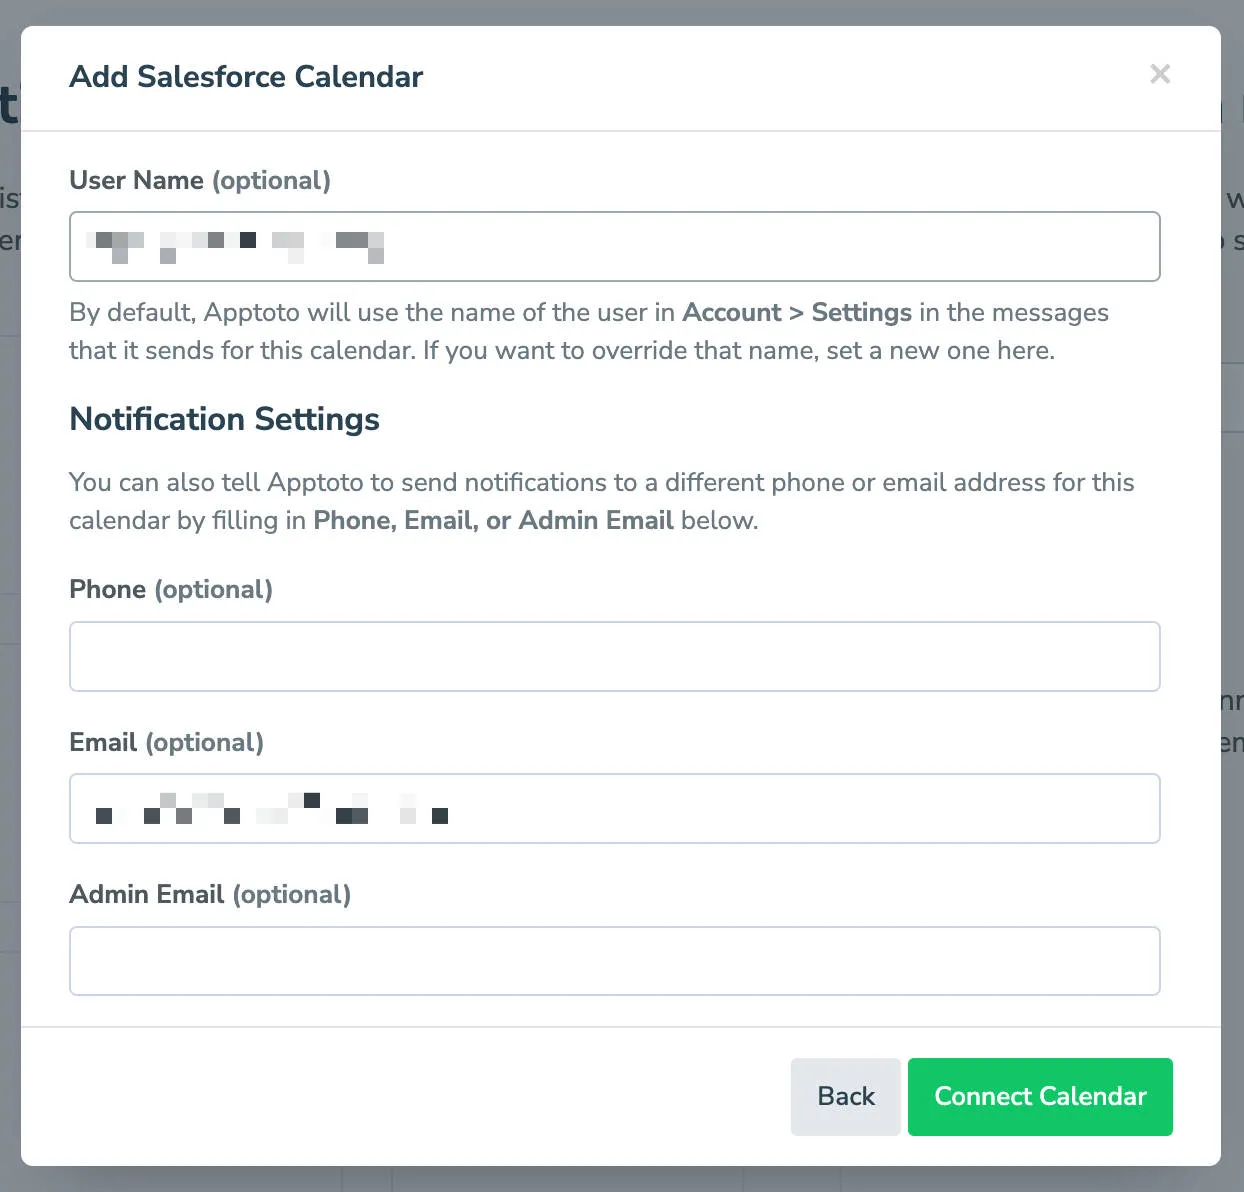Click the Admin Email (optional) label
This screenshot has height=1192, width=1244.
(x=210, y=894)
